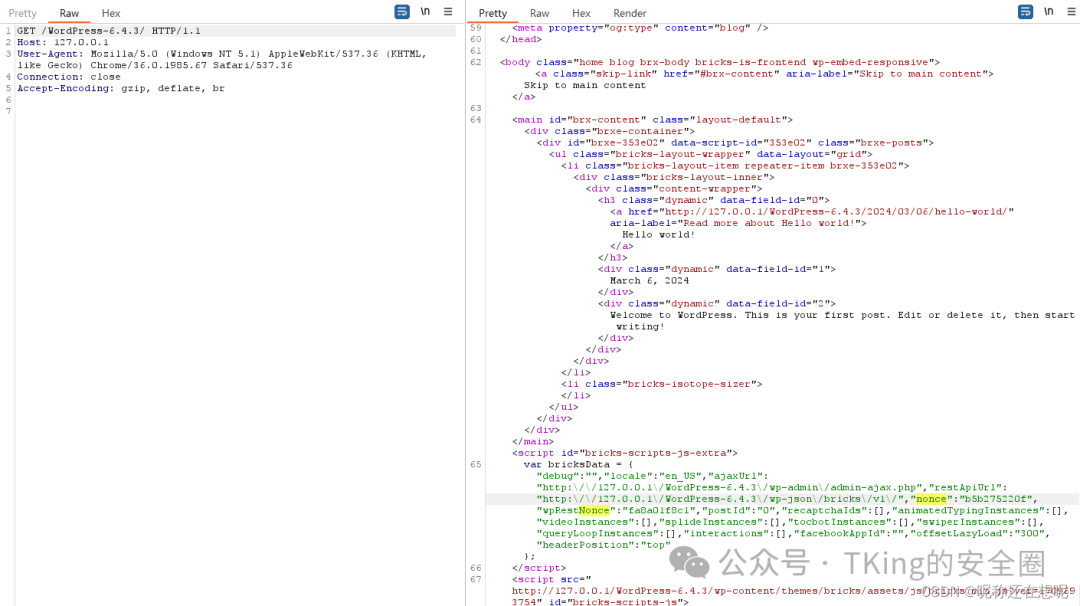Viewport: 1080px width, 606px height.
Task: Switch request pane to Pretty tab
Action: click(x=22, y=13)
